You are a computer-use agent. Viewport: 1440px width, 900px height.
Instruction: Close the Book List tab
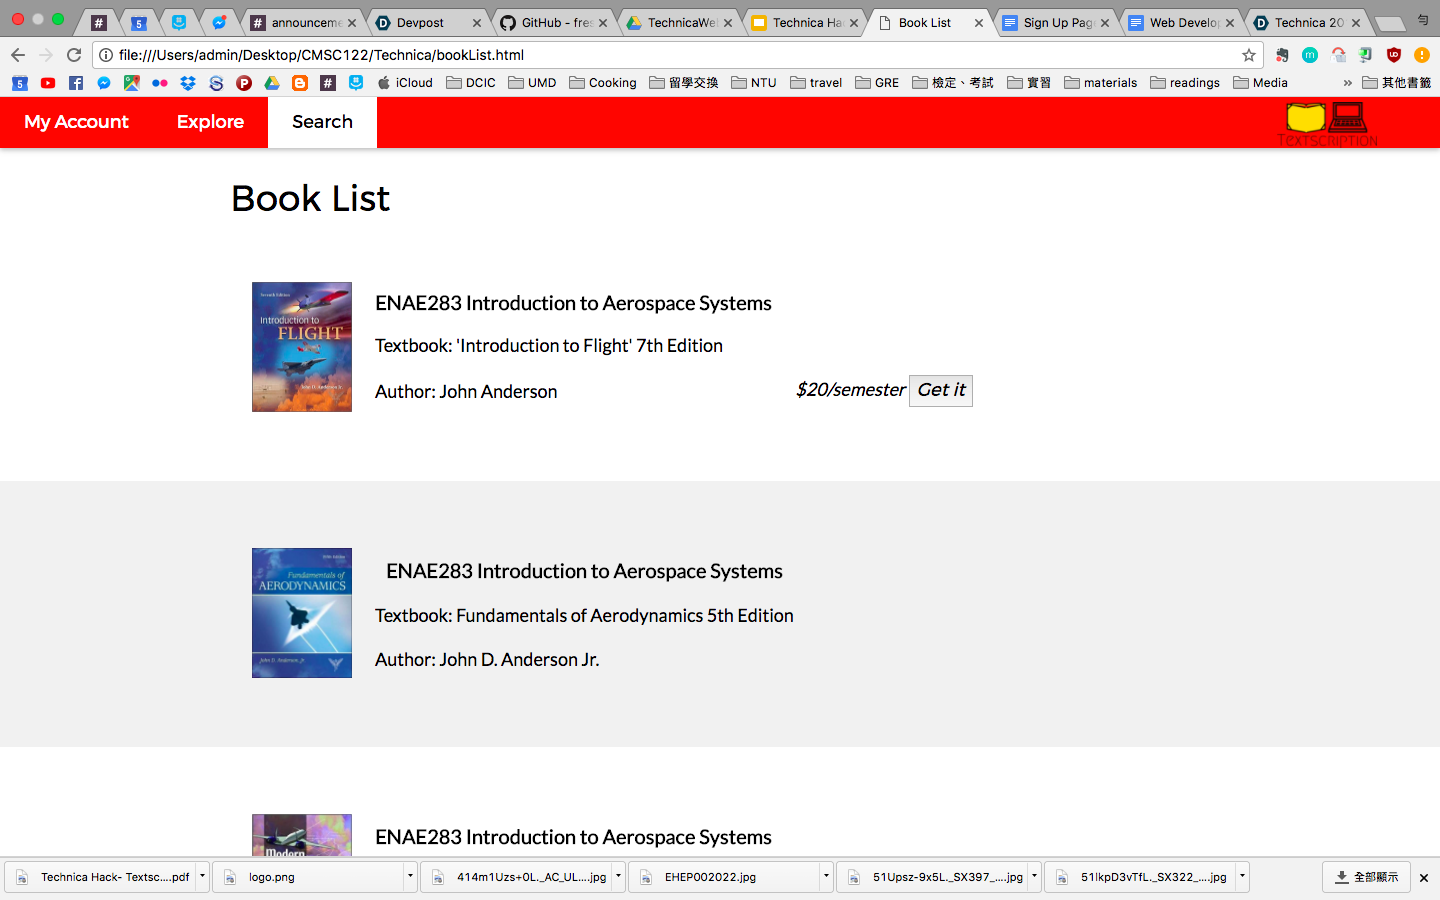click(979, 22)
